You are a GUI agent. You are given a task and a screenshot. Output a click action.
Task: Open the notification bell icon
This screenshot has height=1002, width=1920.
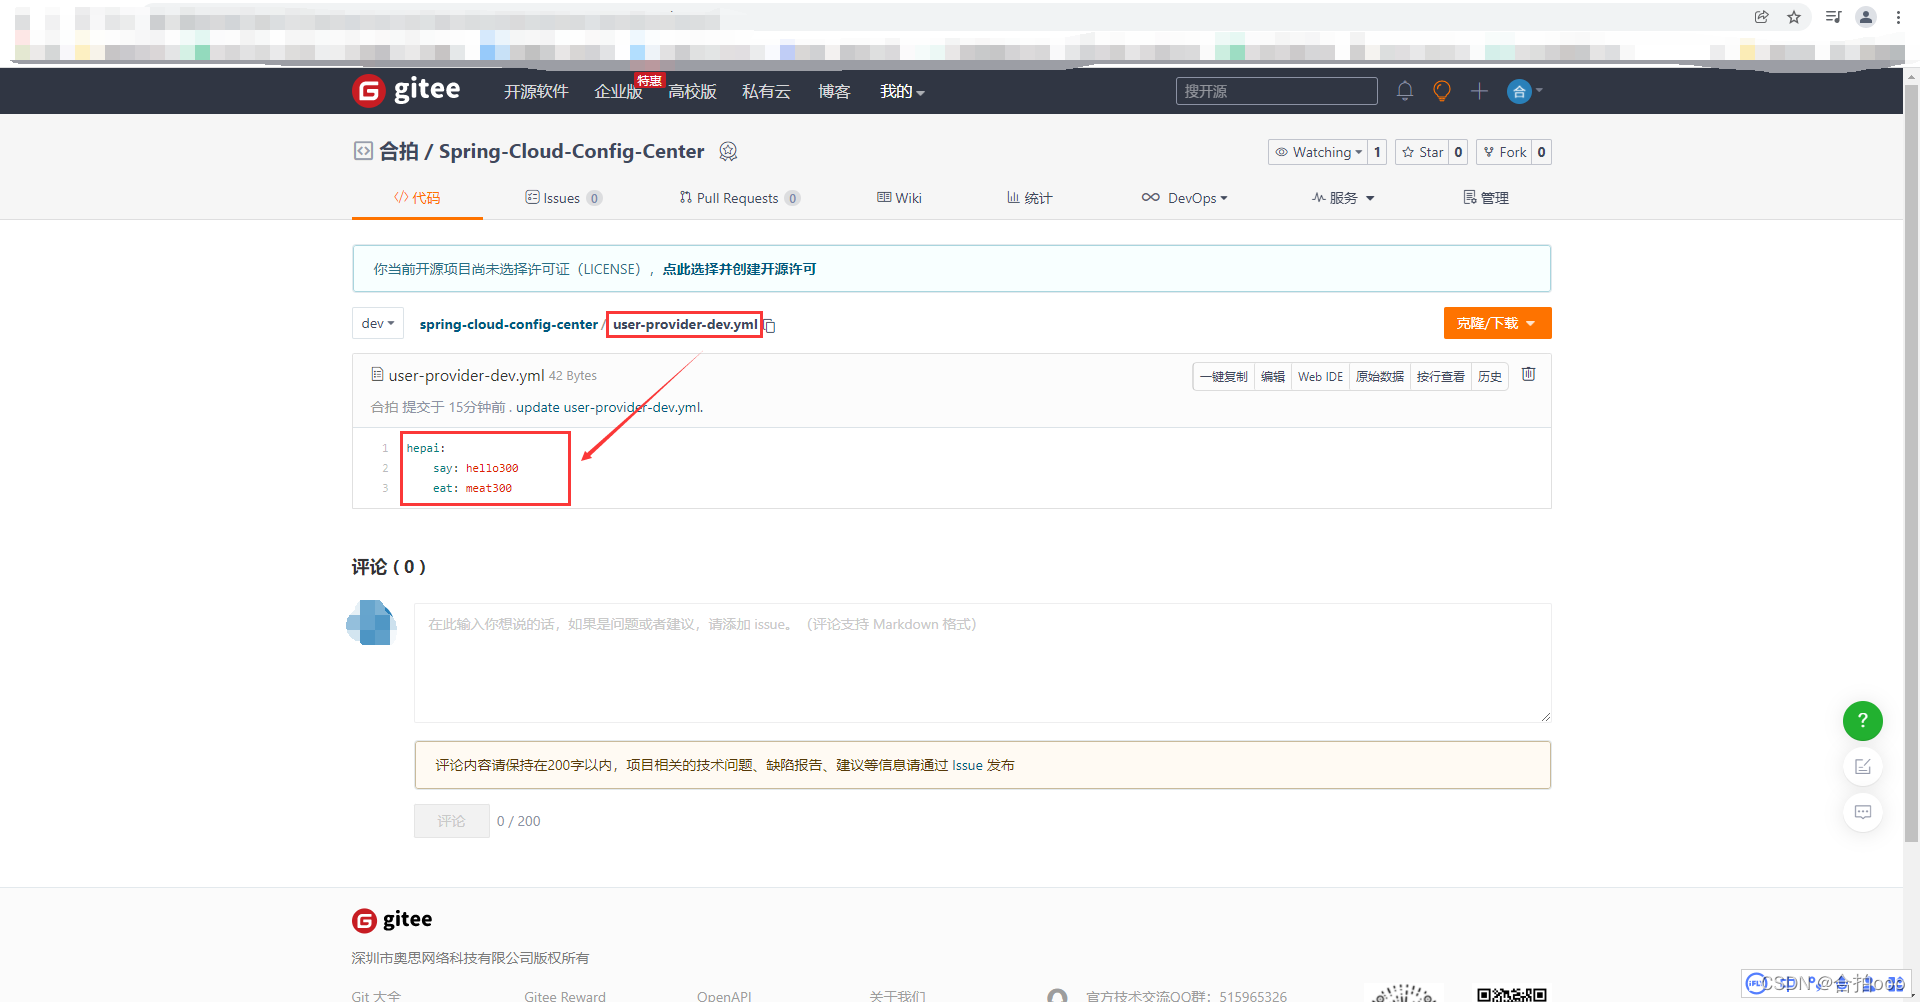coord(1405,91)
